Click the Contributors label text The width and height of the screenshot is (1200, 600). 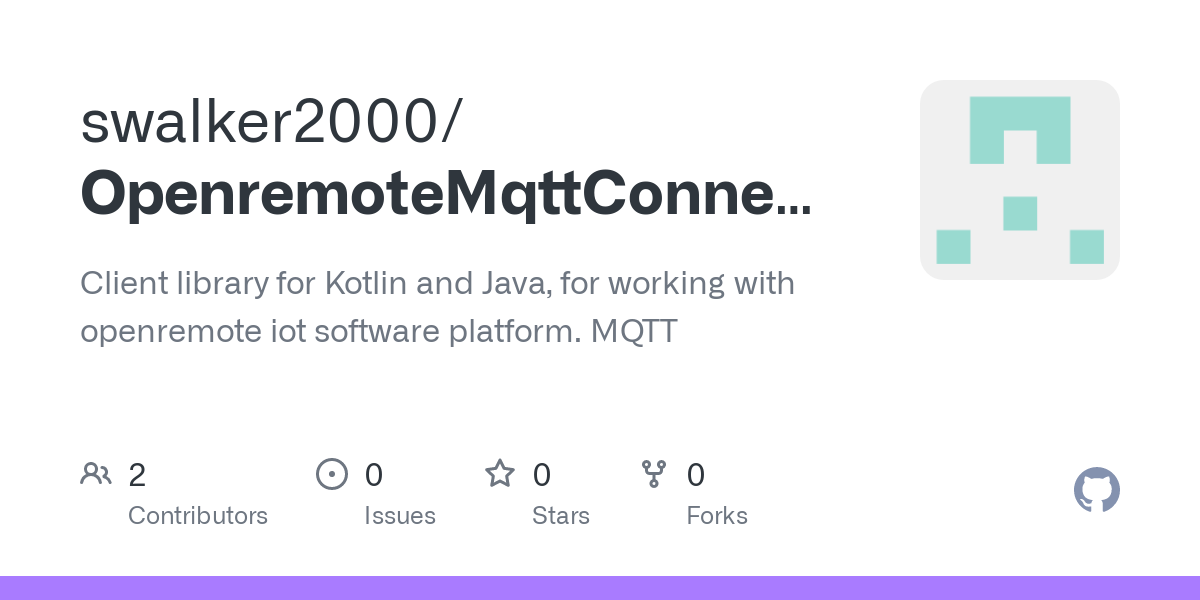[x=198, y=516]
